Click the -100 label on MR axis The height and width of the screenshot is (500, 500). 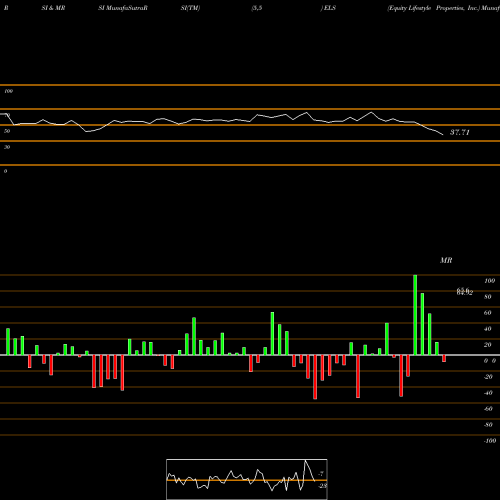coord(490,441)
